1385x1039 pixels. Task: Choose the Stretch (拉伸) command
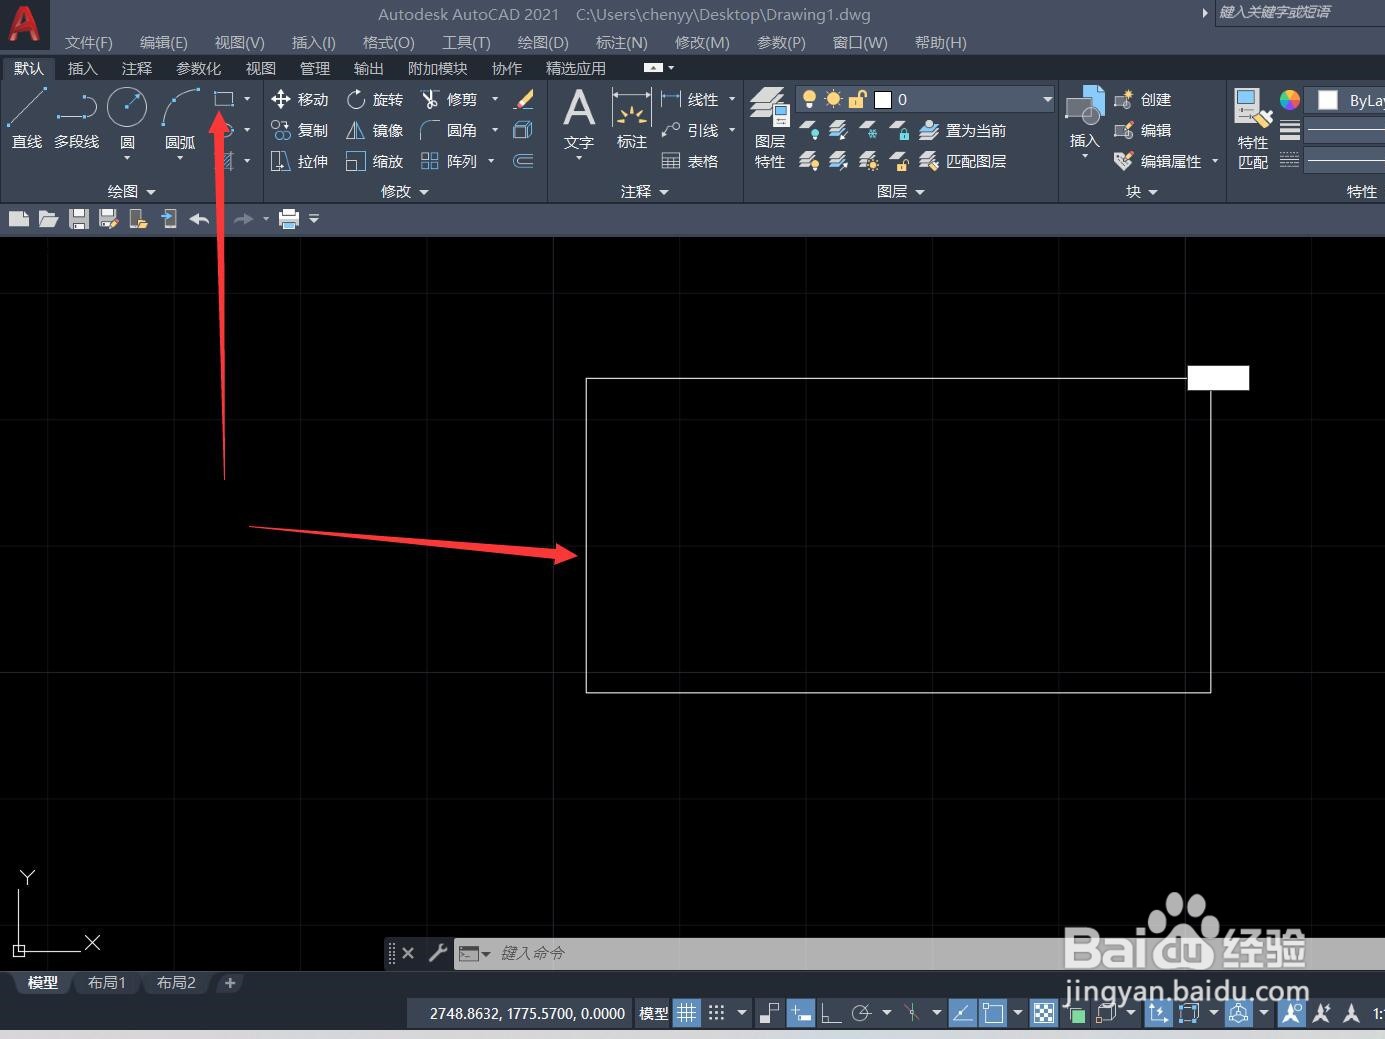[300, 161]
